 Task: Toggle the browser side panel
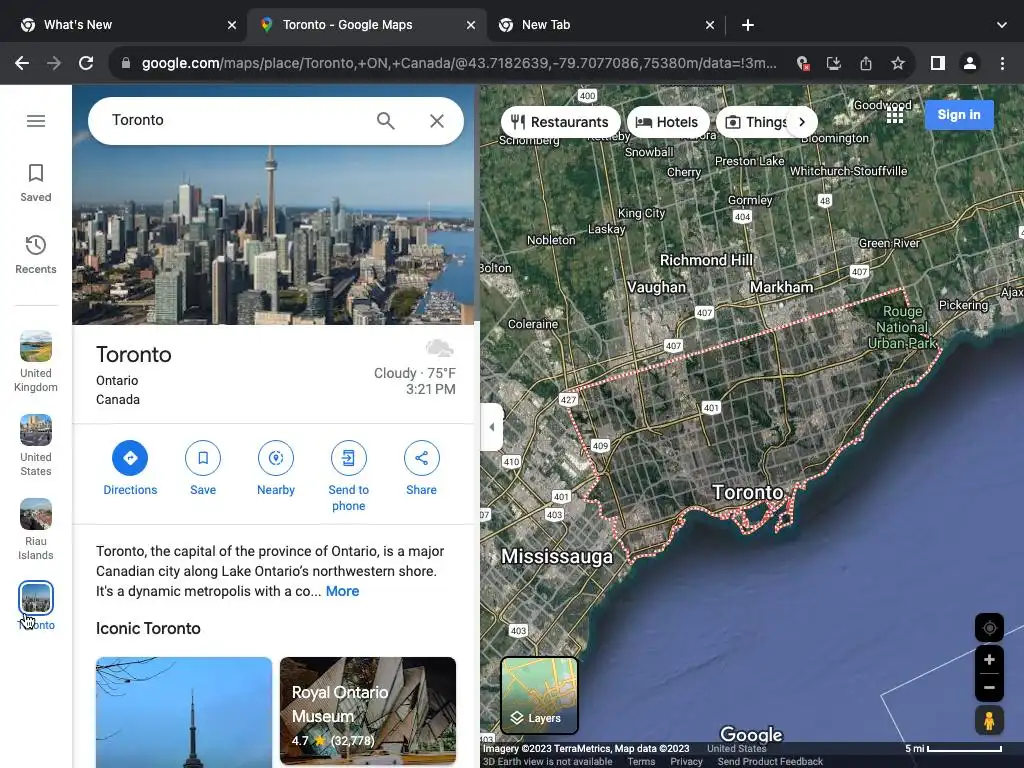pos(938,63)
